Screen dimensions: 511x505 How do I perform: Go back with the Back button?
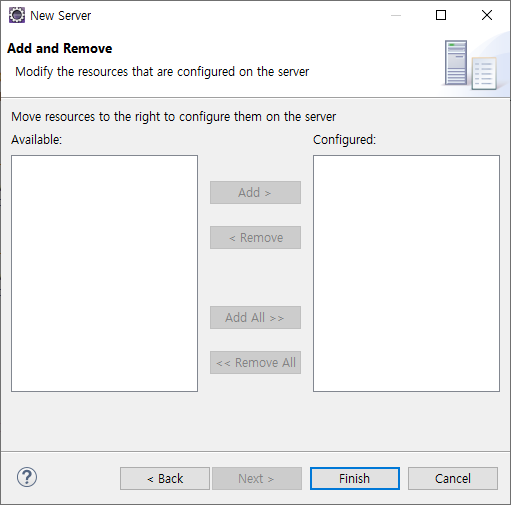click(x=165, y=478)
